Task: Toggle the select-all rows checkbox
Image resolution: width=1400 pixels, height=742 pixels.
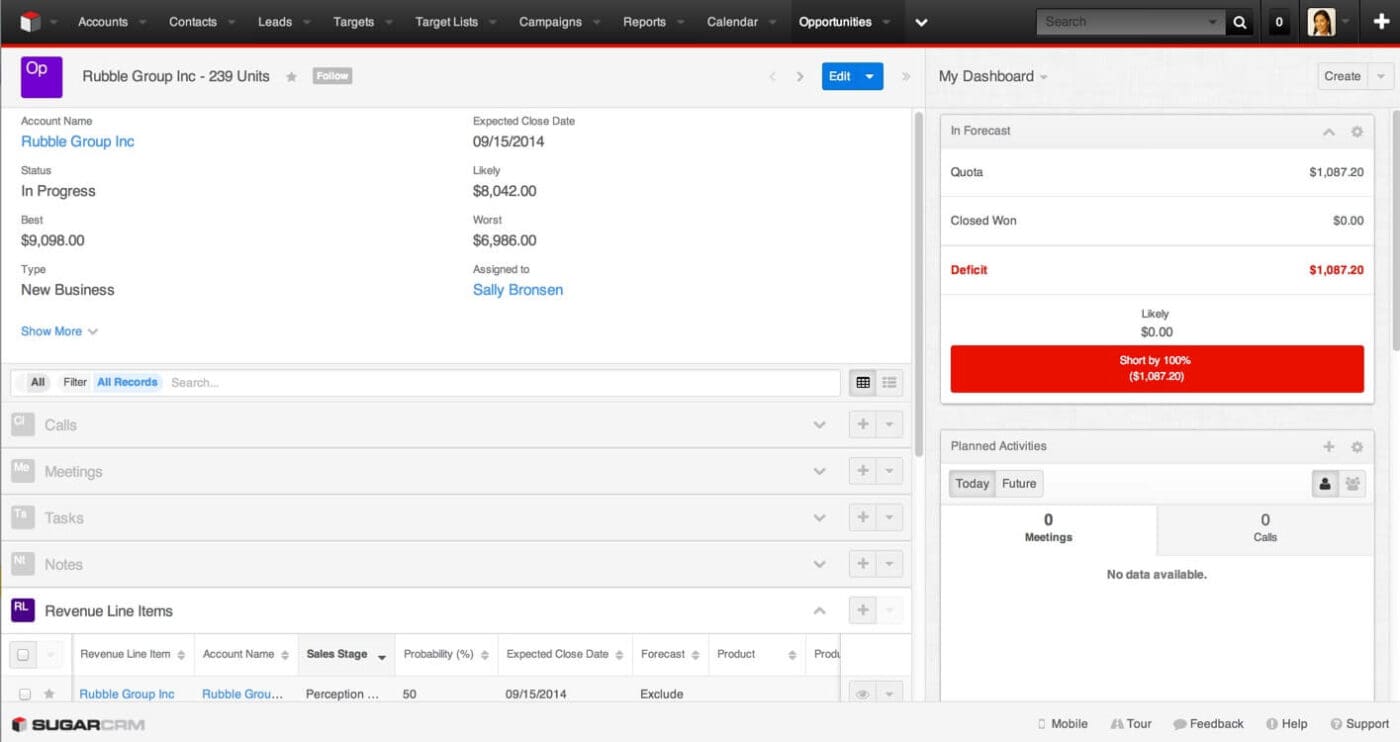Action: 23,655
